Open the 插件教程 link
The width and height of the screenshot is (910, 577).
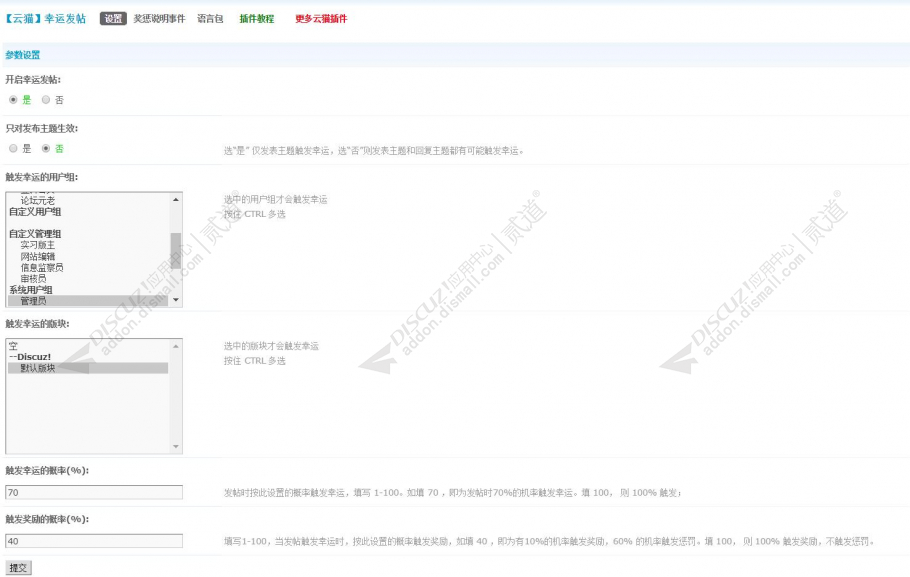click(257, 19)
